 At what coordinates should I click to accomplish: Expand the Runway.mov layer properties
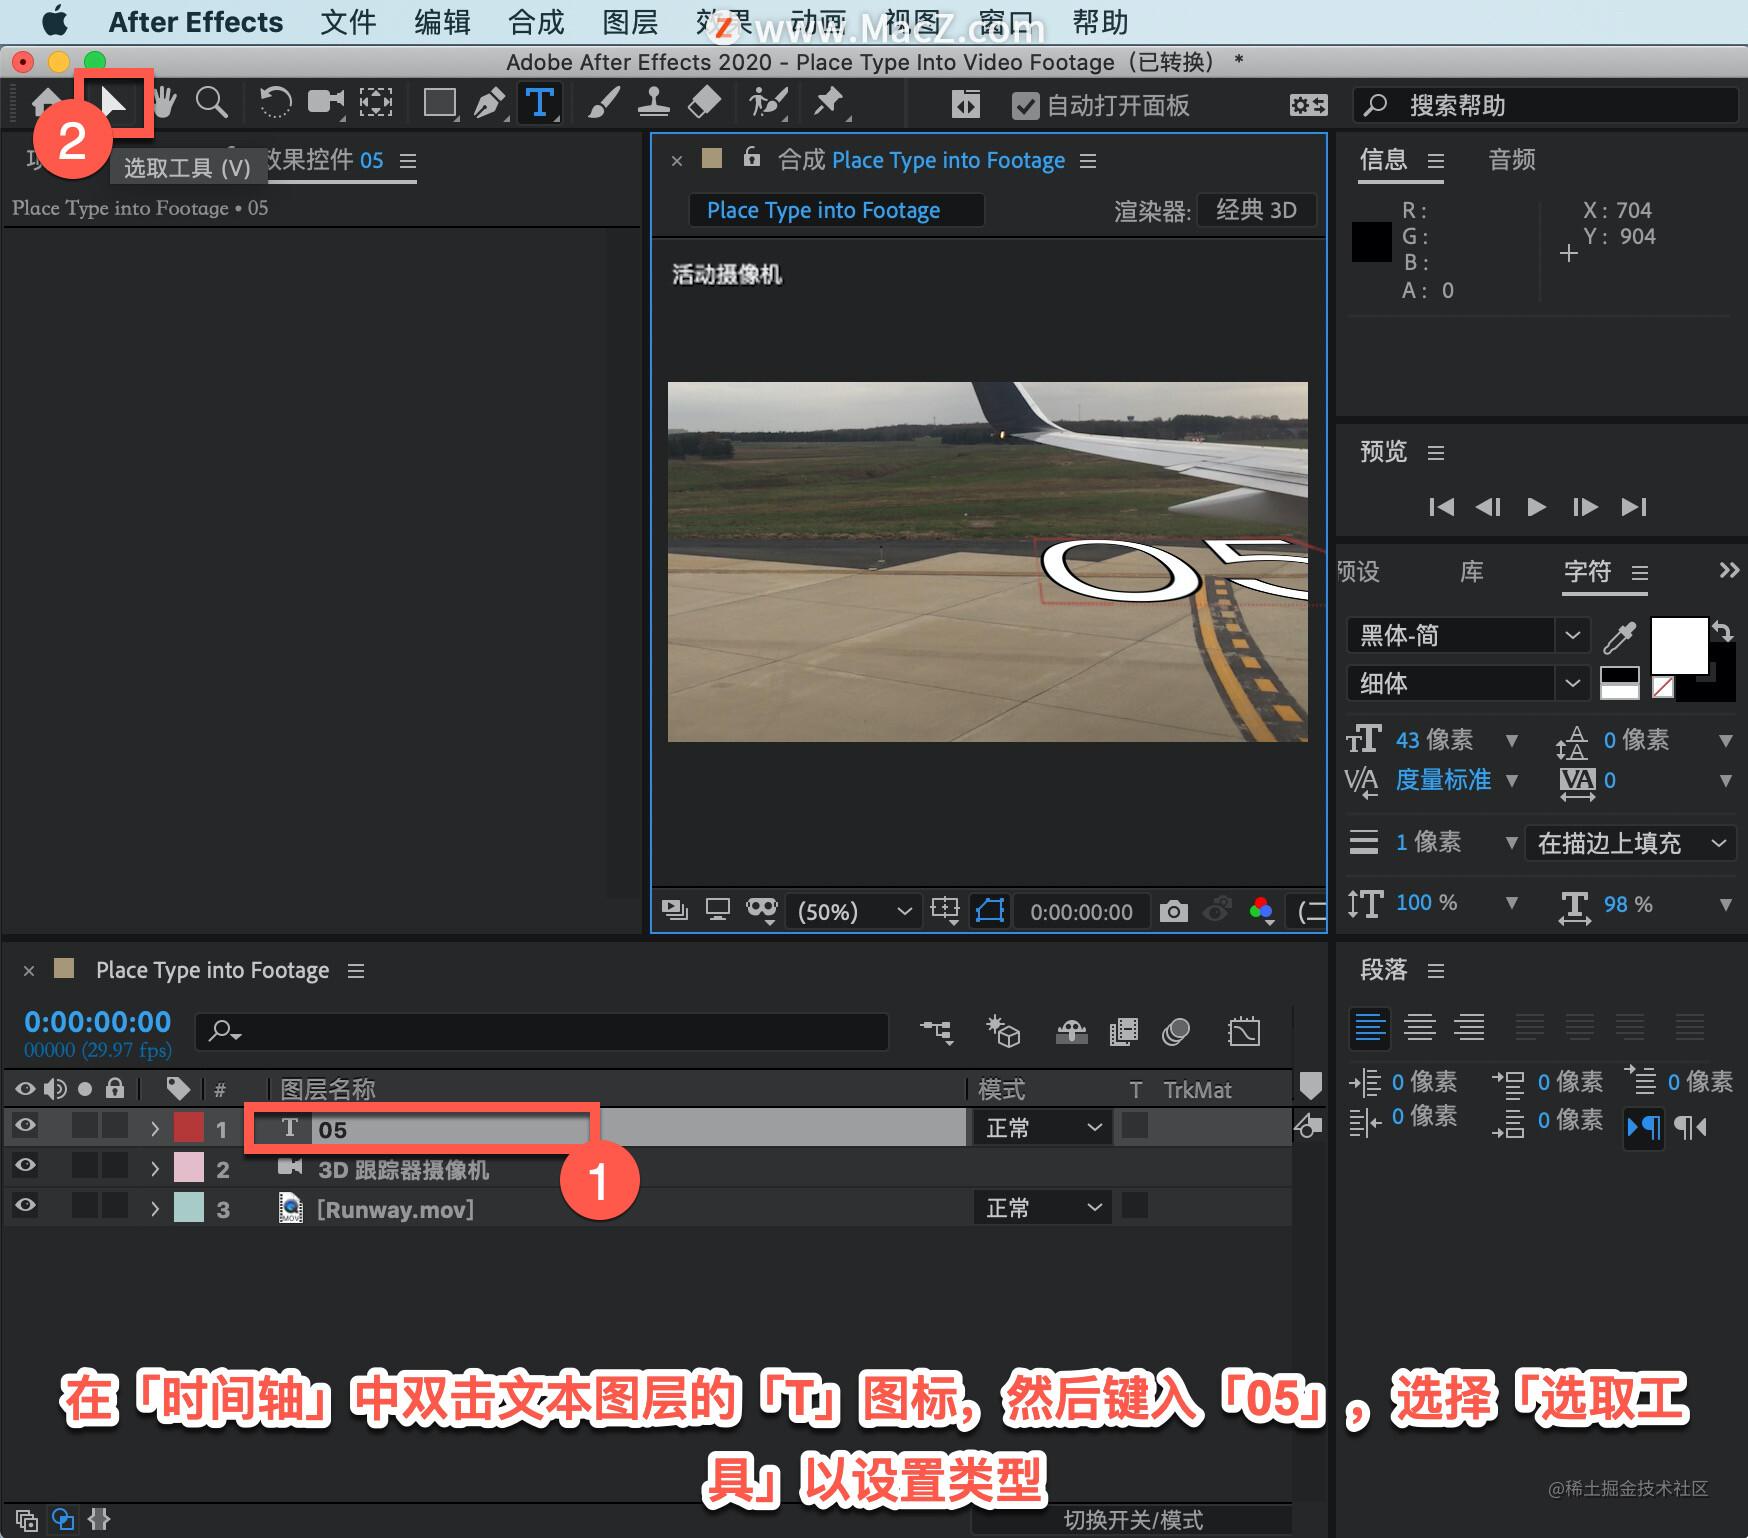point(155,1208)
